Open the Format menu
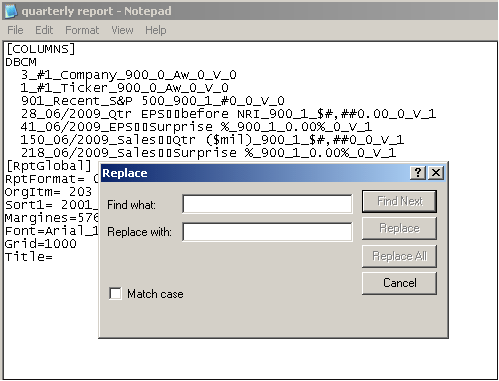Image resolution: width=499 pixels, height=381 pixels. point(82,30)
